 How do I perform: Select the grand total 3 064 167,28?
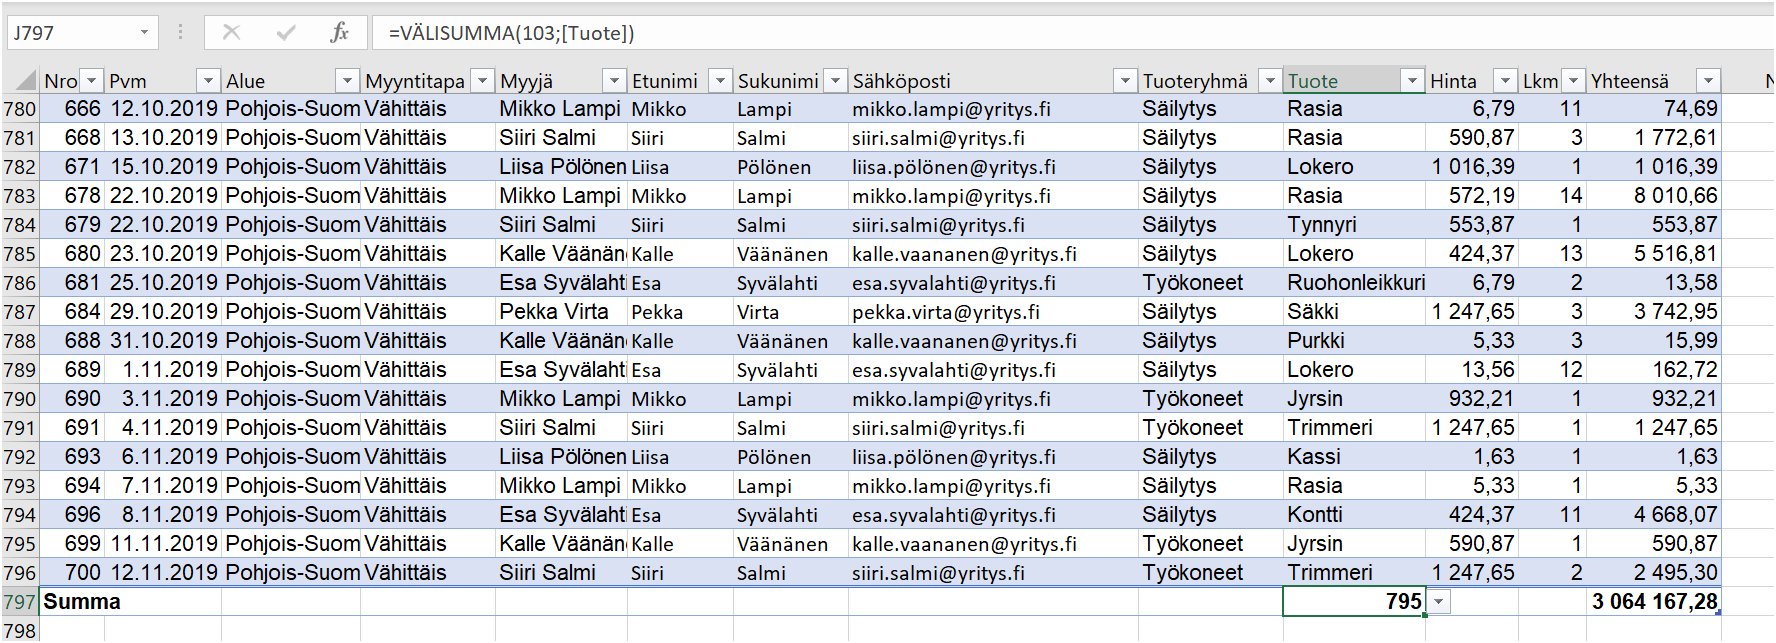(x=1653, y=602)
